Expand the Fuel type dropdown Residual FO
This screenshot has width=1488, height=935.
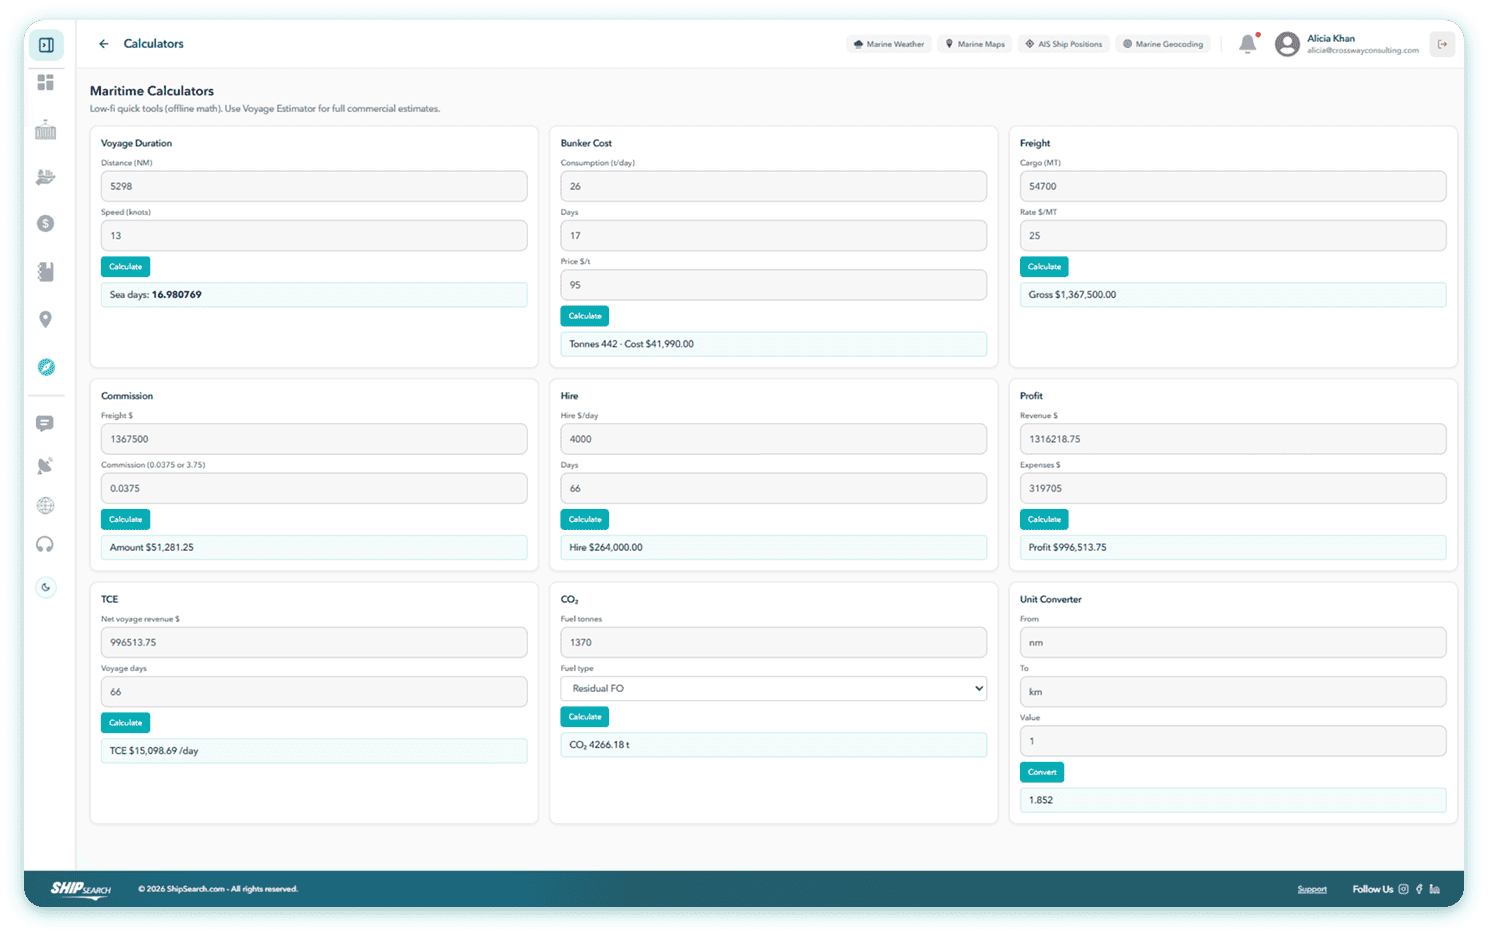coord(773,688)
